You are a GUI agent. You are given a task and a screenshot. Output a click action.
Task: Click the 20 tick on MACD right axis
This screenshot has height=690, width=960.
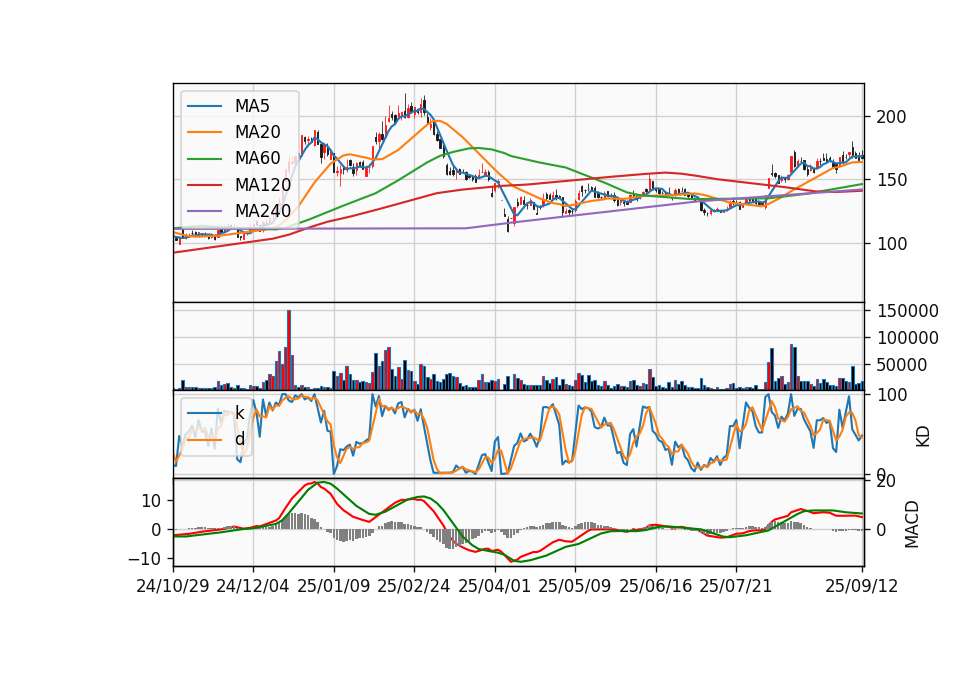click(886, 481)
